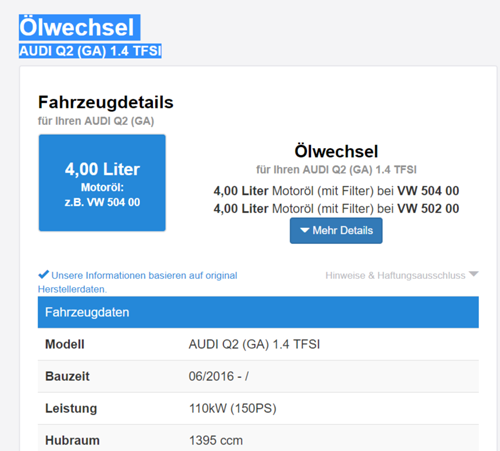This screenshot has width=500, height=451.
Task: Click the Fahrzeugdetails heading
Action: [106, 102]
